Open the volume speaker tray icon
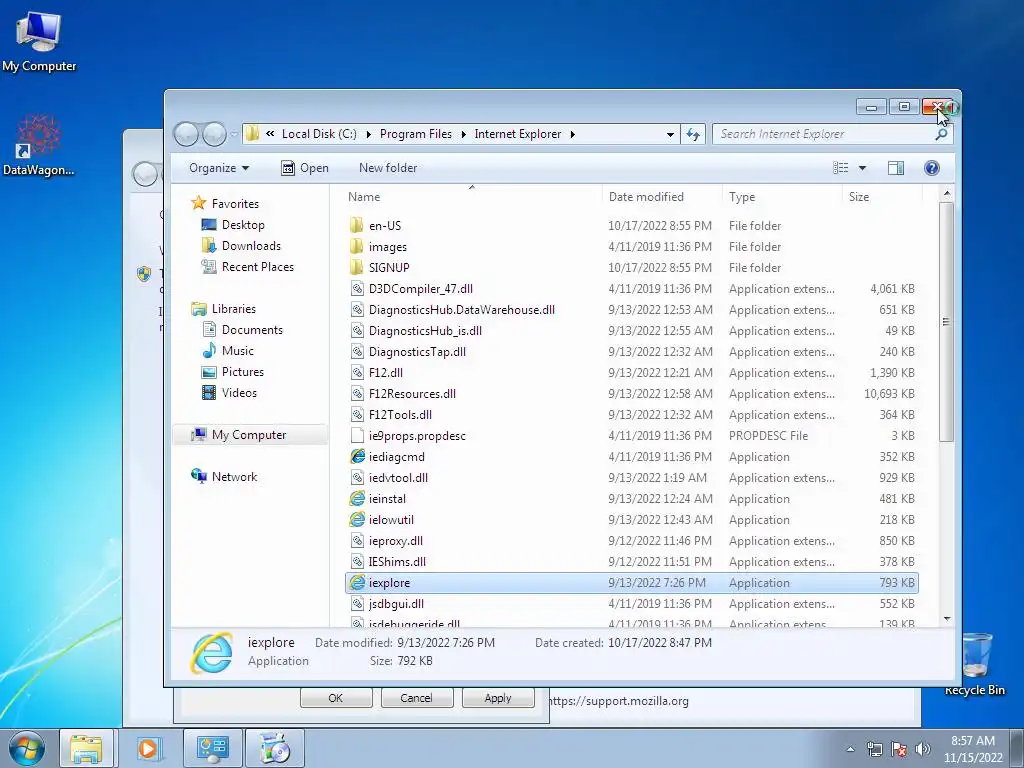This screenshot has width=1024, height=768. 923,749
